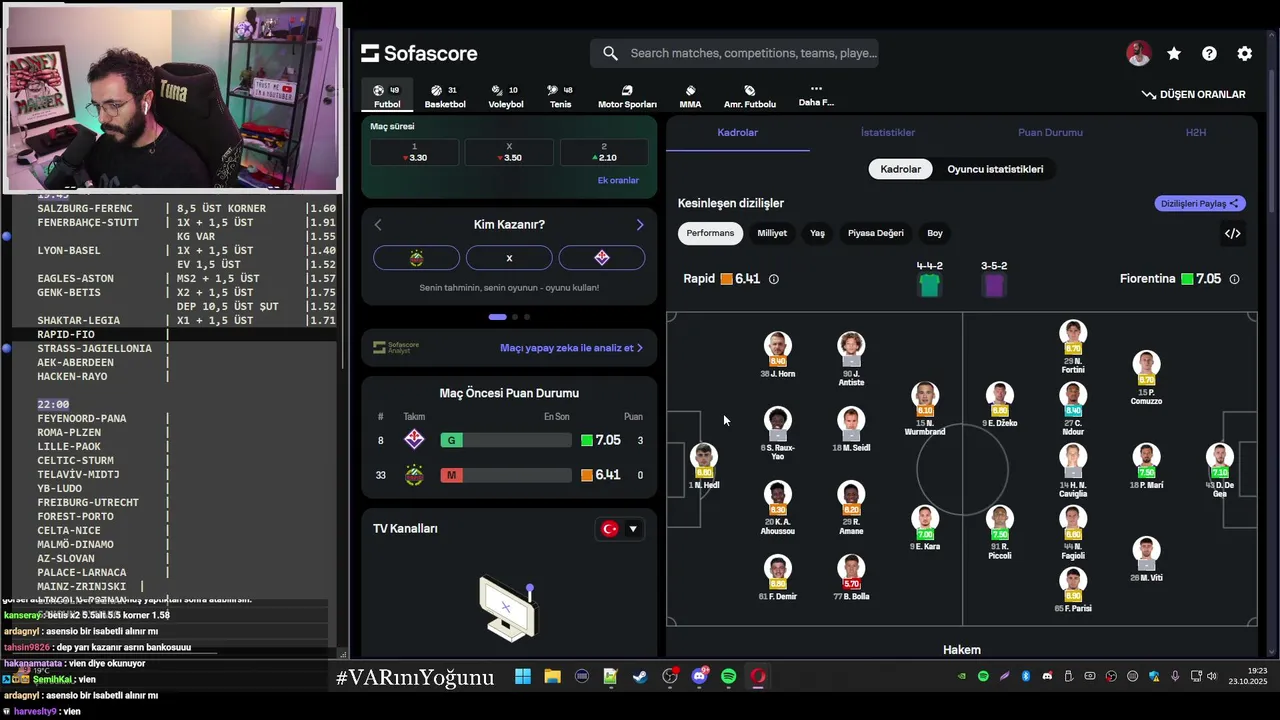The image size is (1280, 720).
Task: Vote for Rapid crest in Kim Kazanır
Action: (416, 258)
